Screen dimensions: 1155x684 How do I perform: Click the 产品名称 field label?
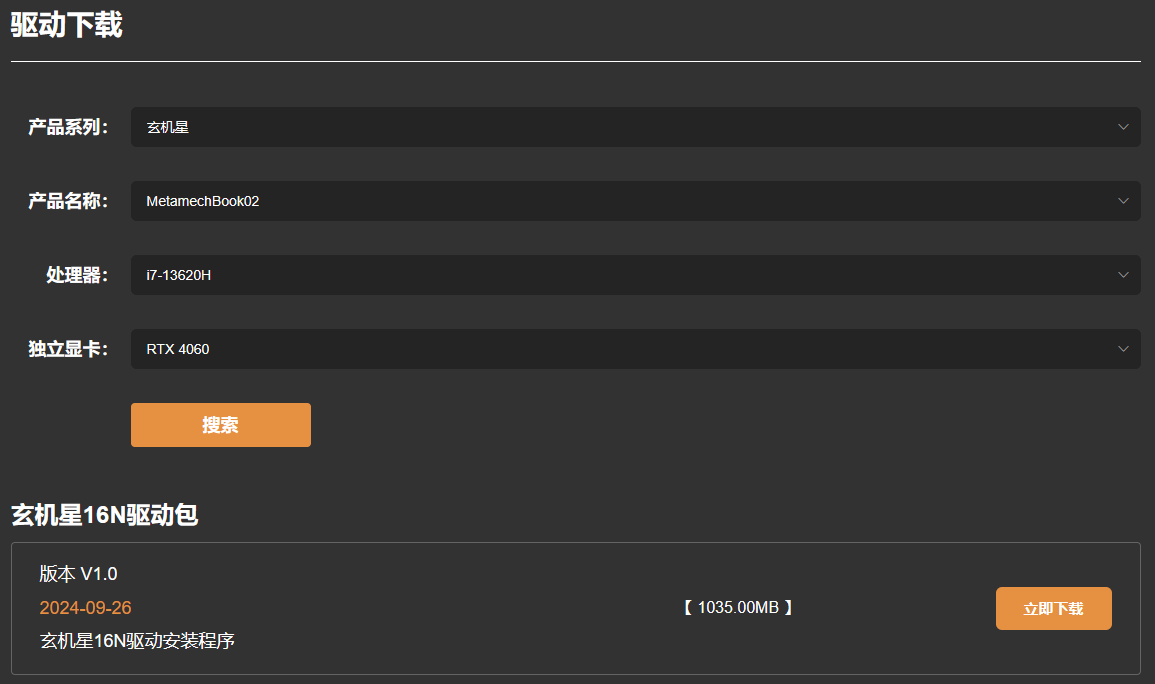[67, 201]
